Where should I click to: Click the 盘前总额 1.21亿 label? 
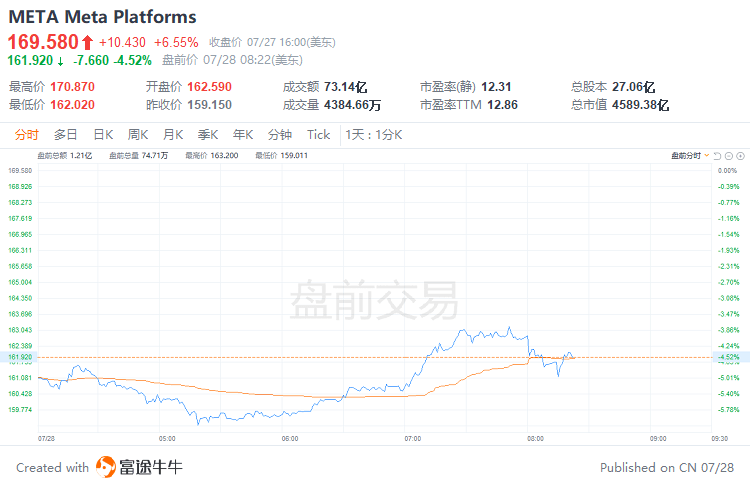[x=65, y=155]
